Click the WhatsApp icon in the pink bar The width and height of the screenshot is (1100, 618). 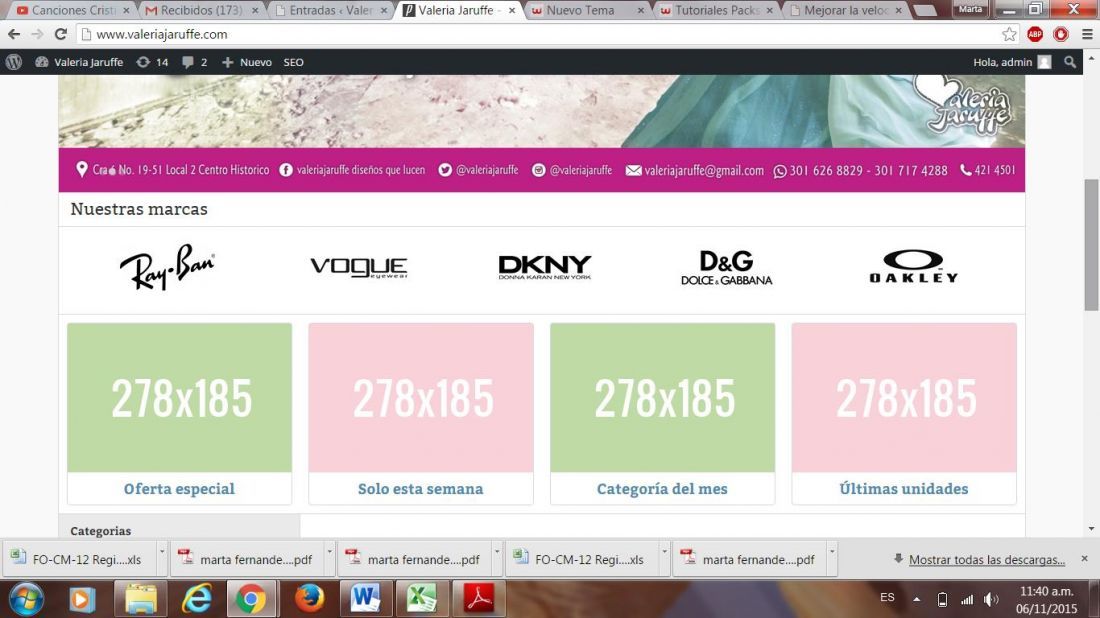point(779,170)
